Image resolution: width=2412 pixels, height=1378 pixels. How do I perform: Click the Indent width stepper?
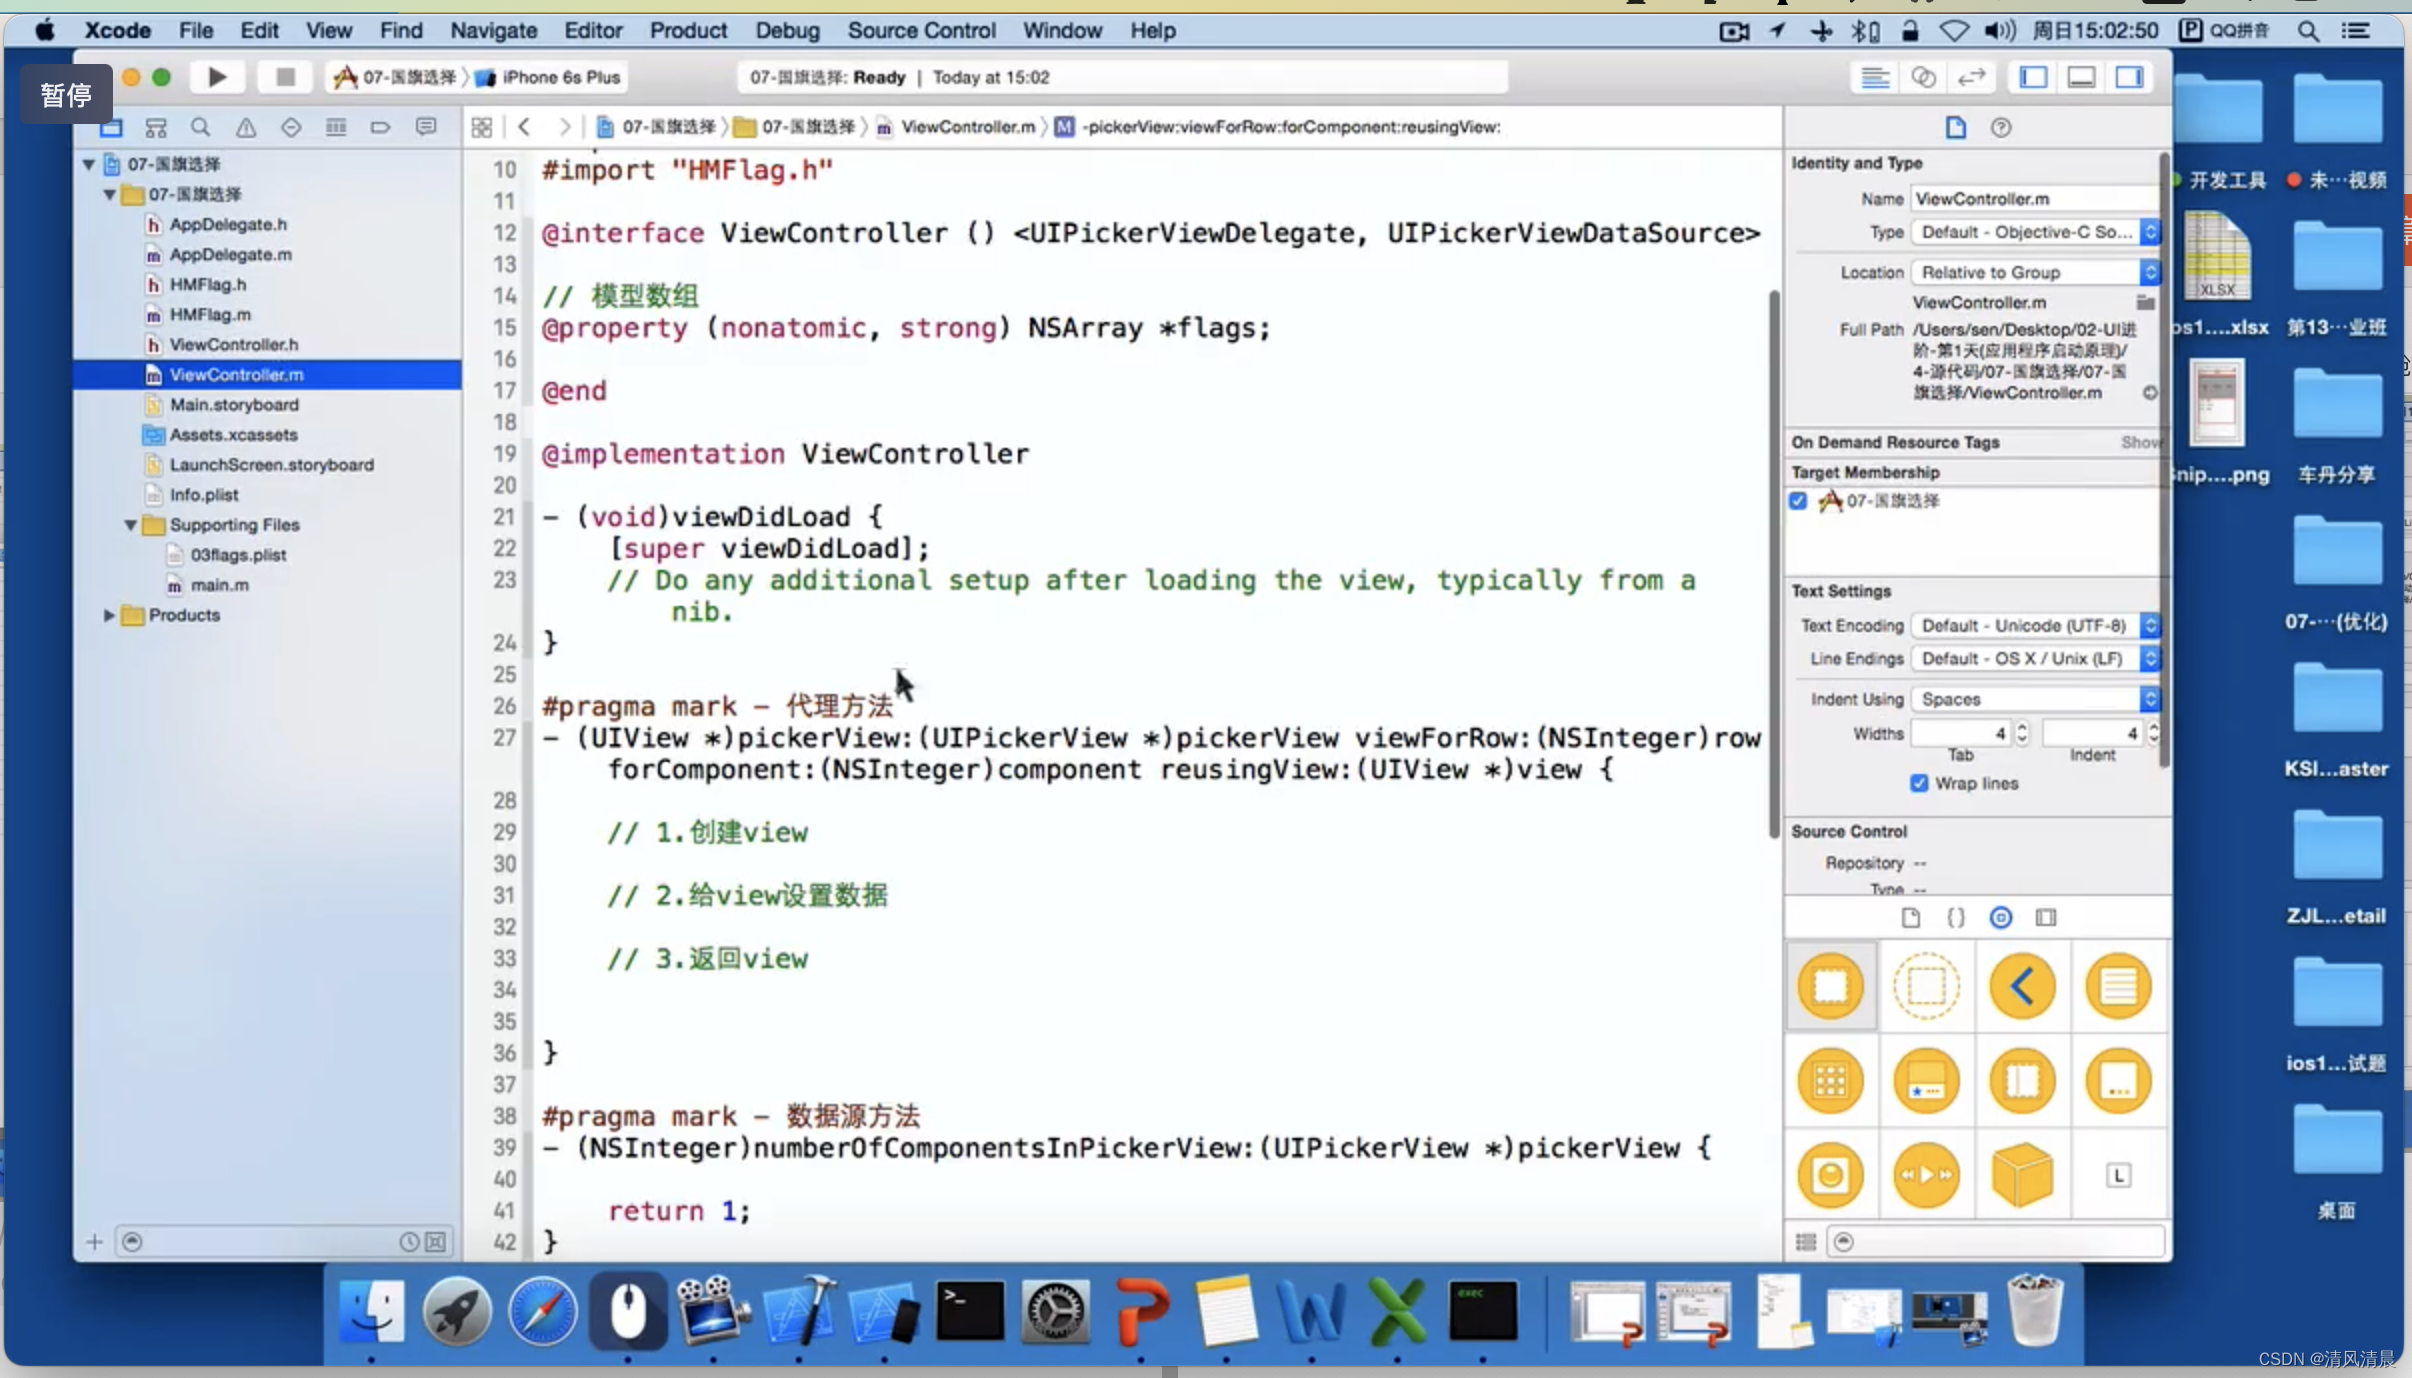coord(2154,733)
